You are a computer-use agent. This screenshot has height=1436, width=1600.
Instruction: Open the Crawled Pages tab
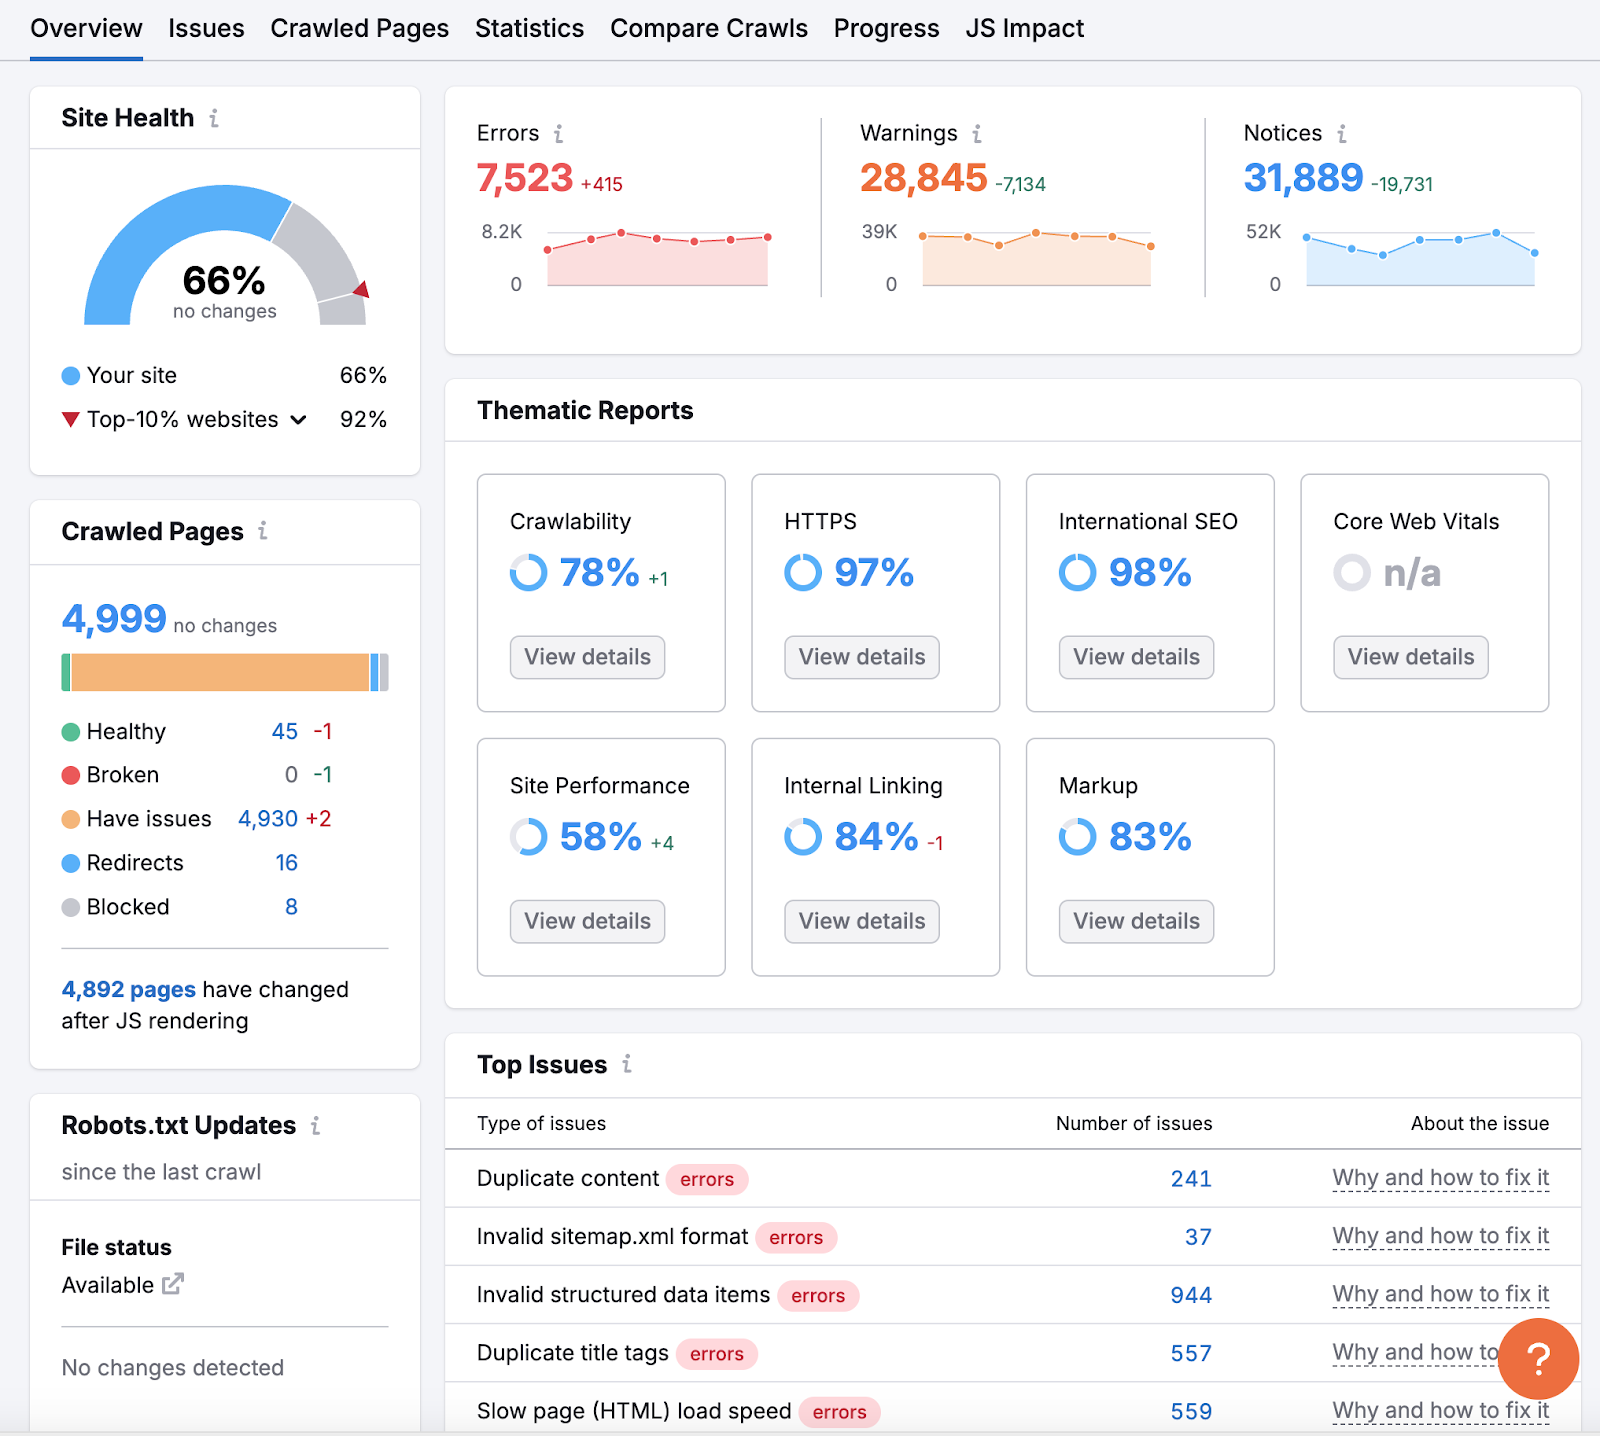(x=360, y=28)
